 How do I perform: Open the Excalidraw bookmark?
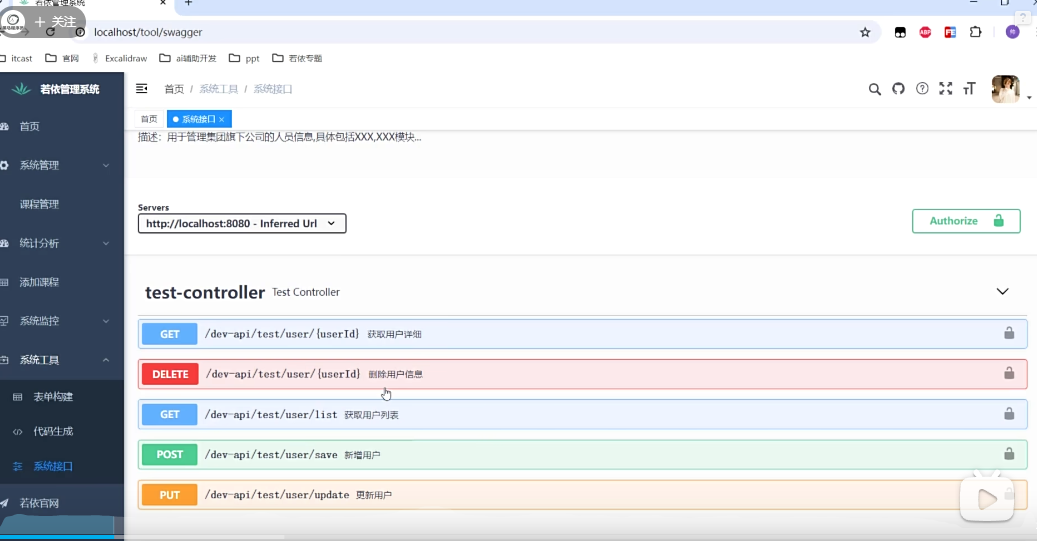click(120, 58)
